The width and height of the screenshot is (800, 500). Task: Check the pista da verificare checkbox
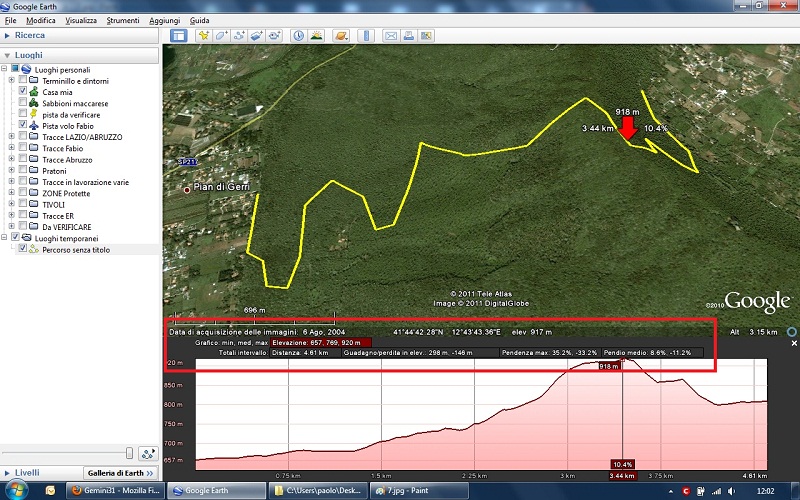pos(22,114)
